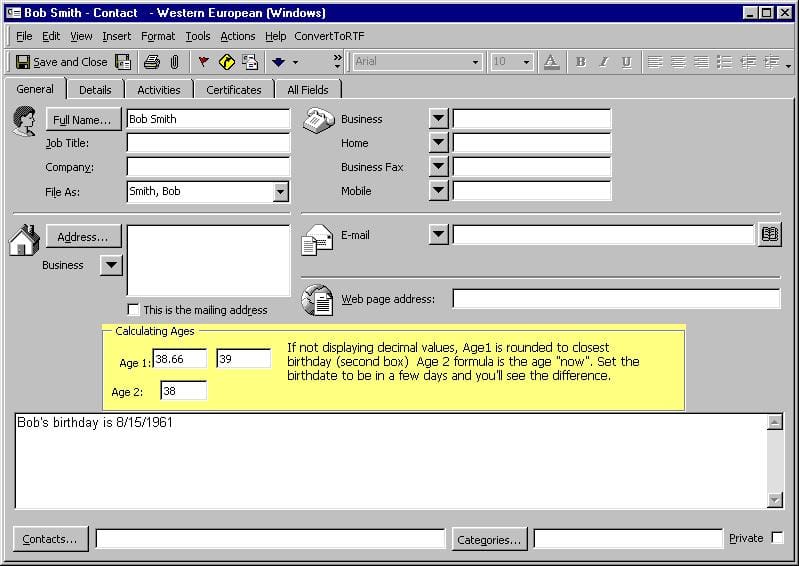Switch to the Details tab

(x=95, y=90)
